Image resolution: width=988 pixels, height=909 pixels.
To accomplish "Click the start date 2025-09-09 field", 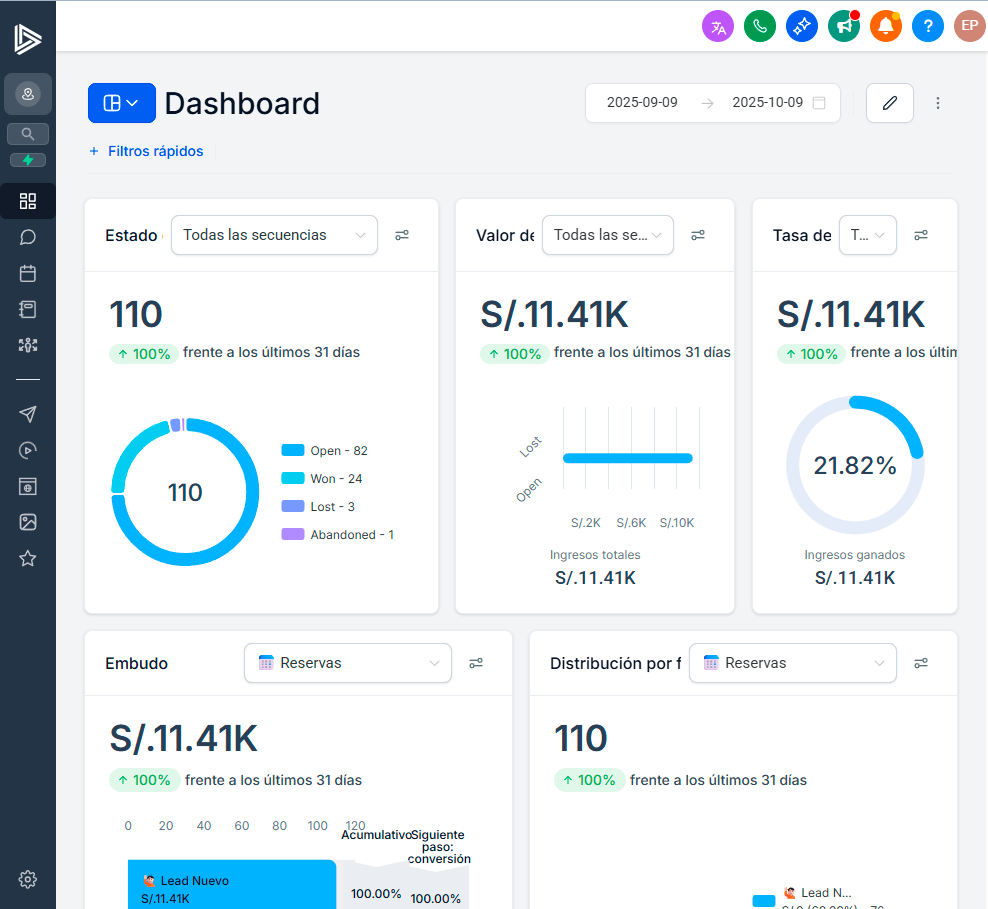I will coord(642,103).
